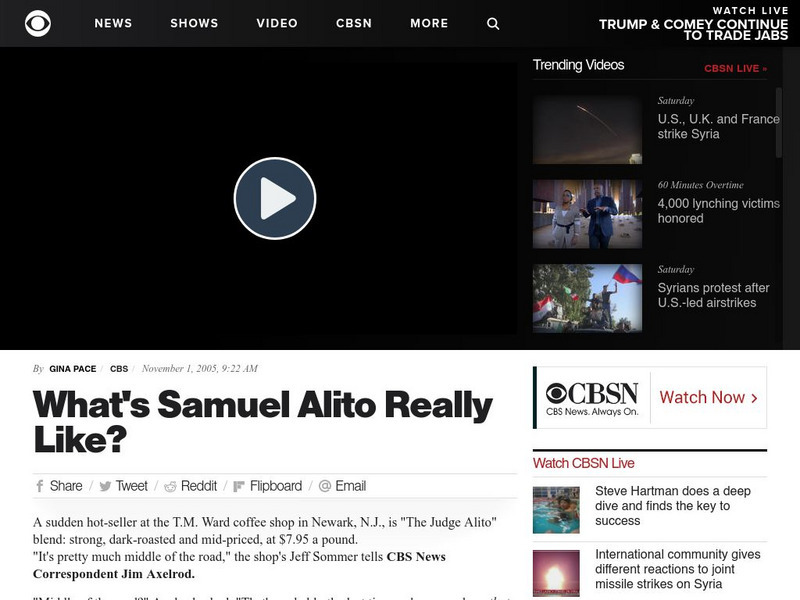Save article to Flipboard
The height and width of the screenshot is (600, 800).
click(239, 486)
